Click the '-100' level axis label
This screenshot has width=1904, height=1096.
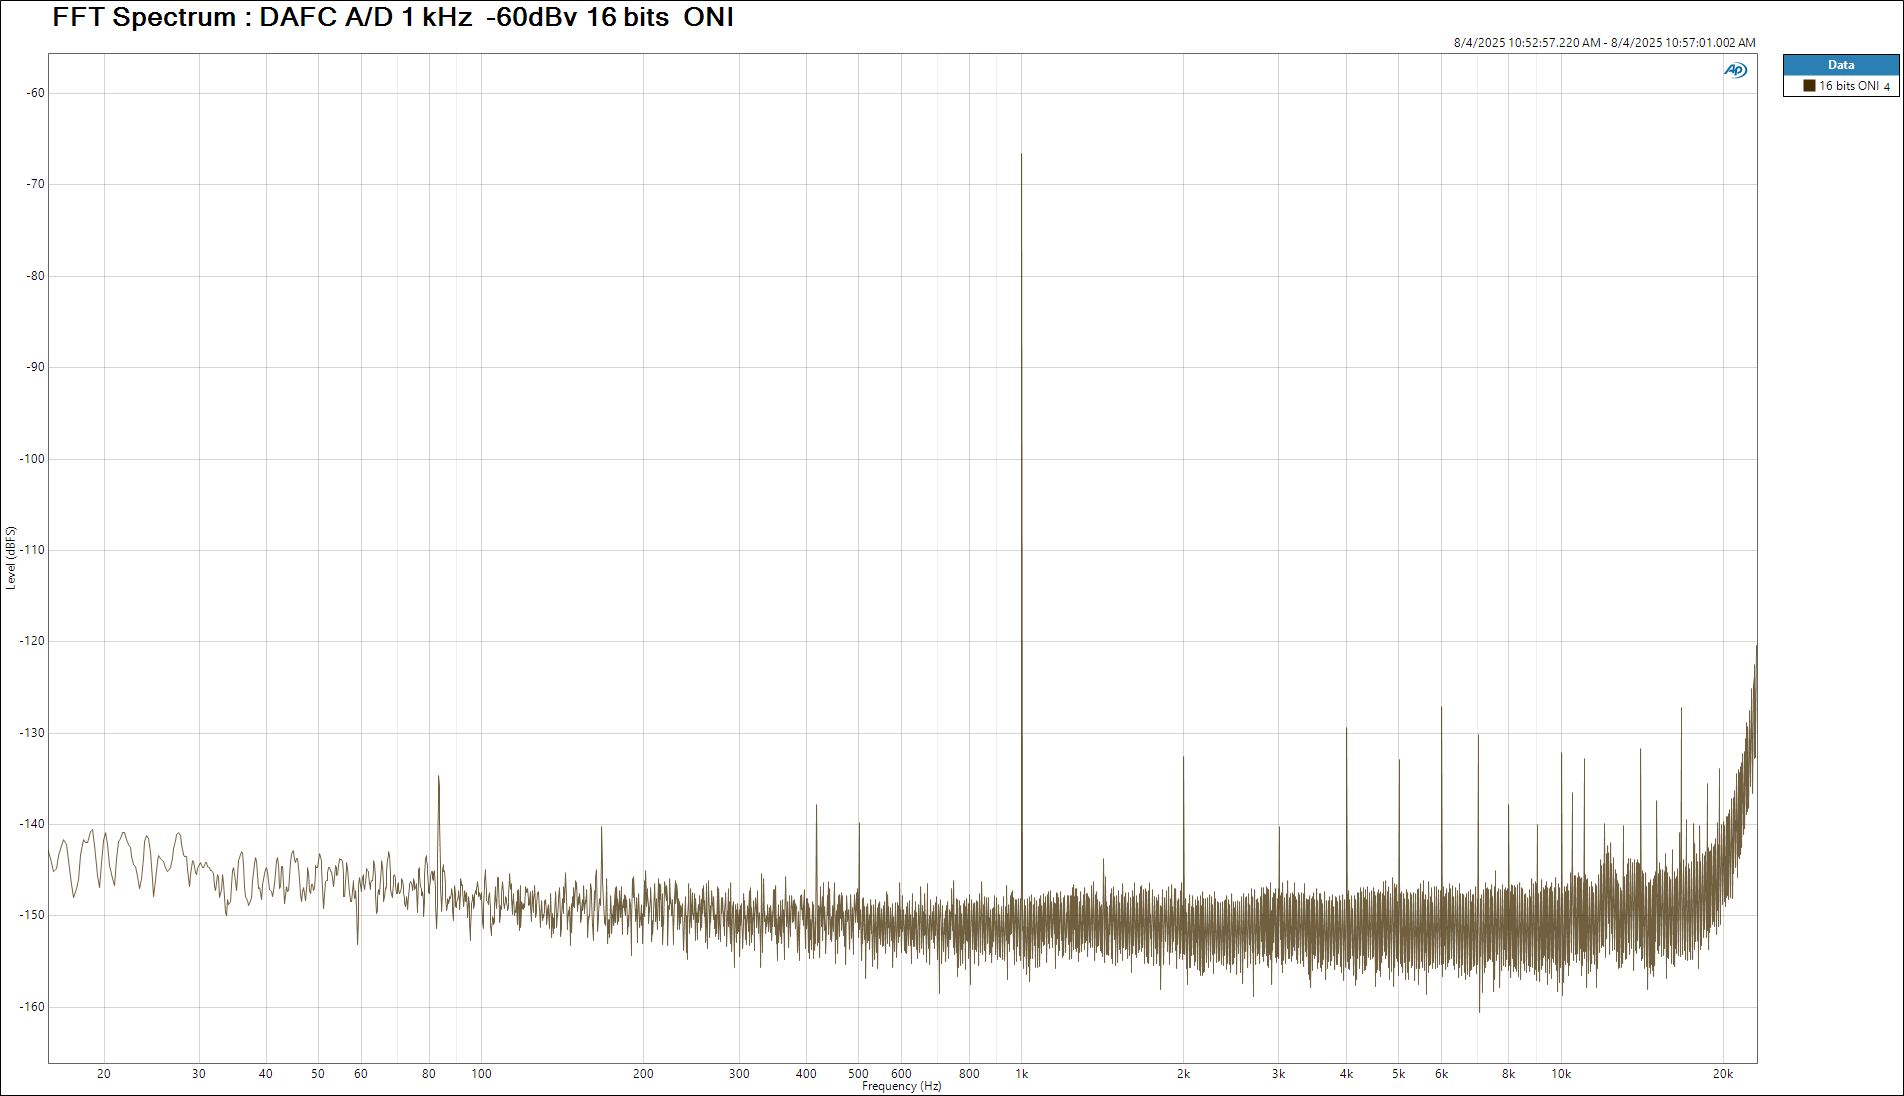(33, 459)
